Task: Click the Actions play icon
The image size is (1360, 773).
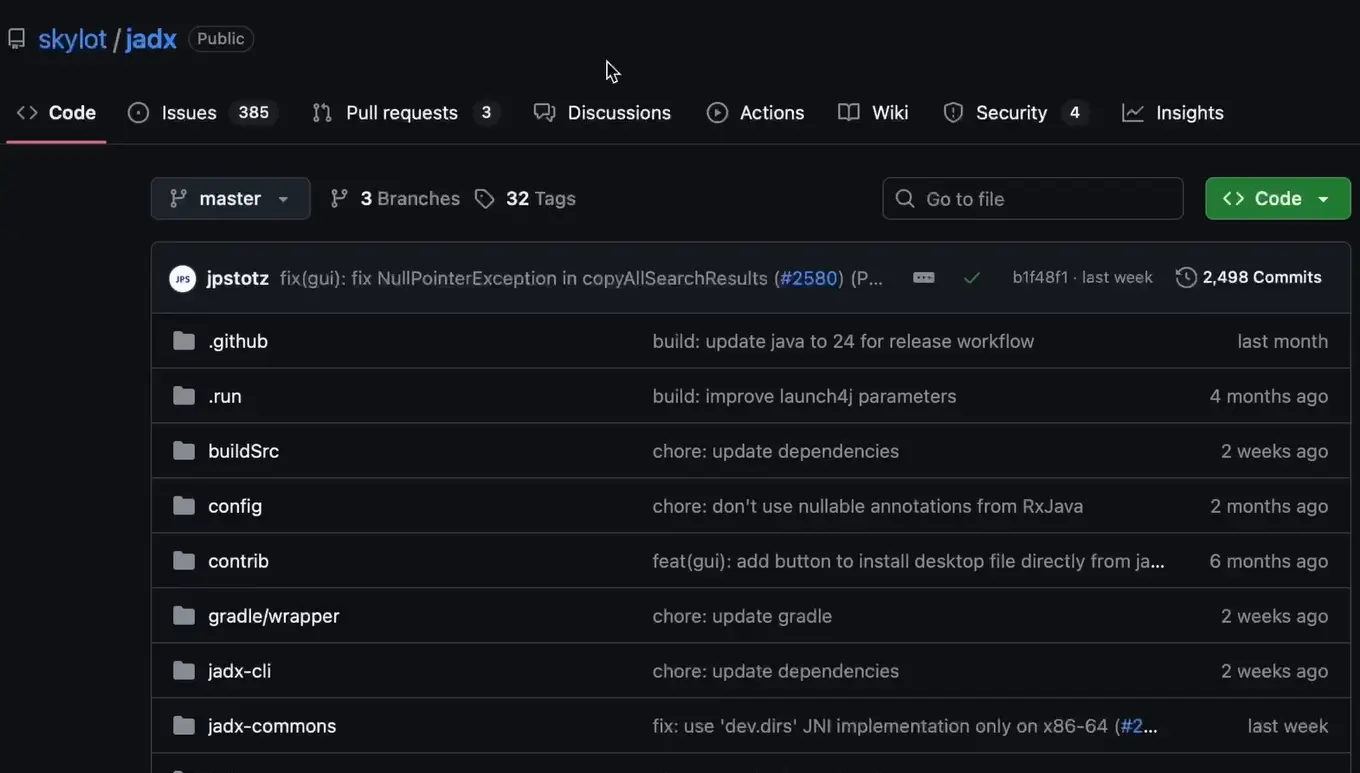Action: pos(717,113)
